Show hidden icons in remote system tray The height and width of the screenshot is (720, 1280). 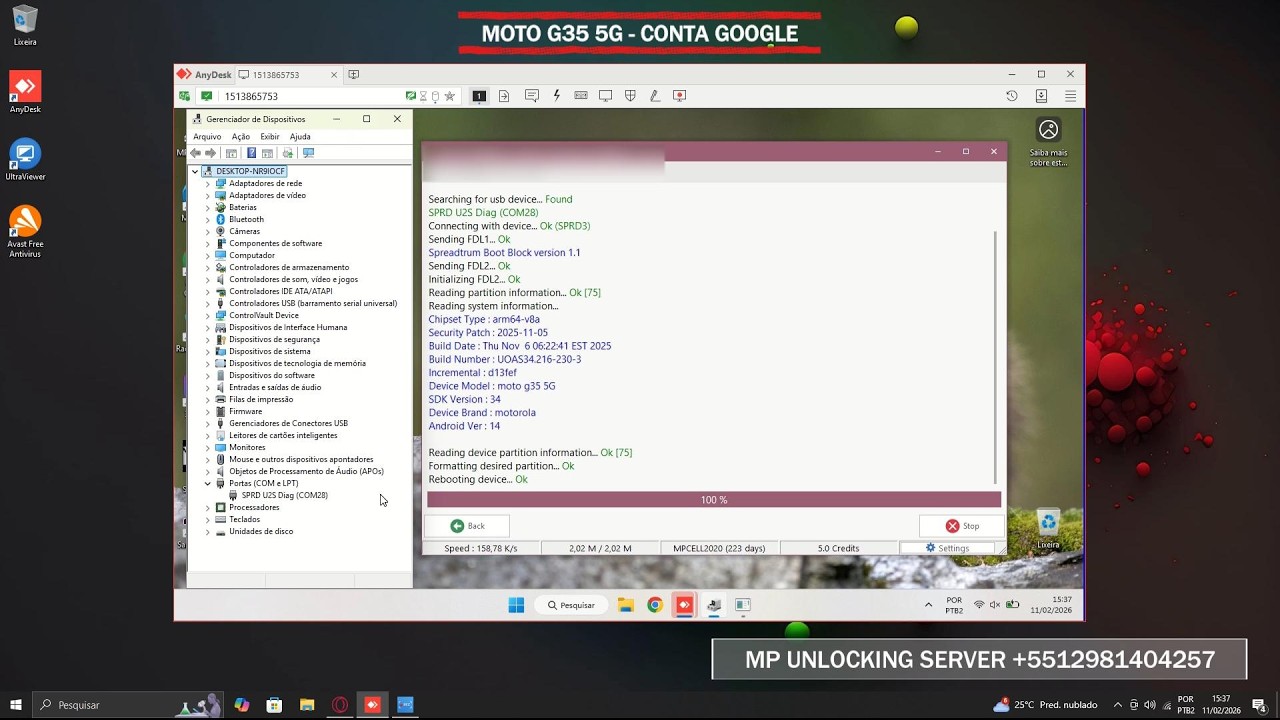(929, 605)
